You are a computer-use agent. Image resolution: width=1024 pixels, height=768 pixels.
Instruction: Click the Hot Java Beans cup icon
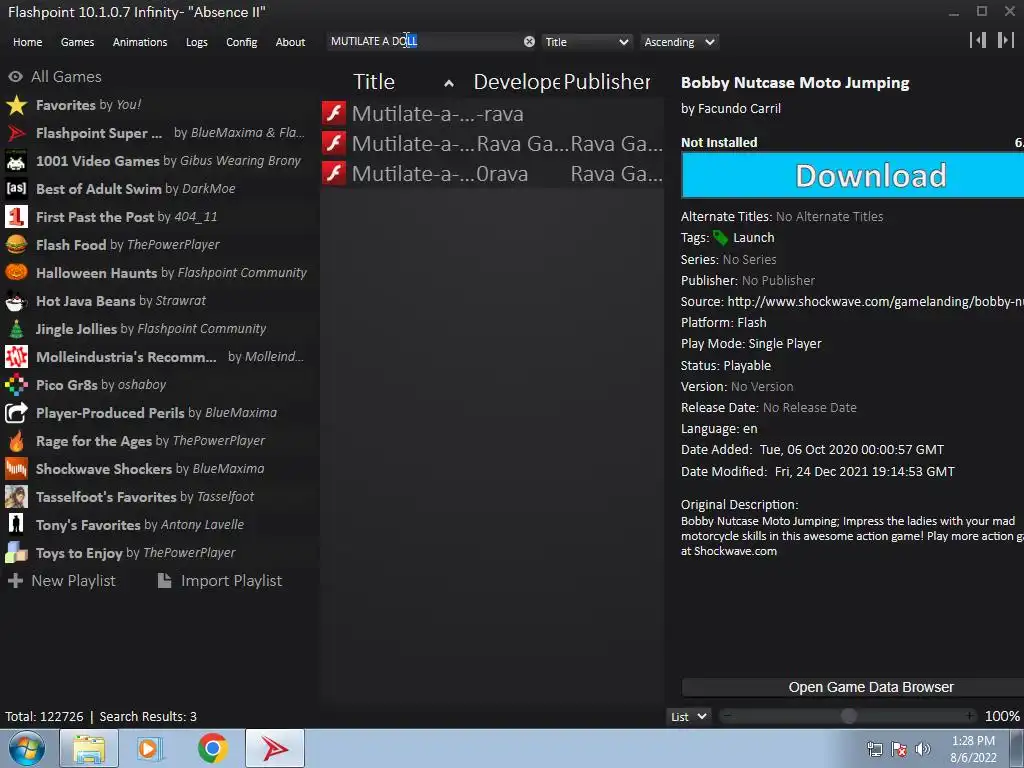click(16, 301)
